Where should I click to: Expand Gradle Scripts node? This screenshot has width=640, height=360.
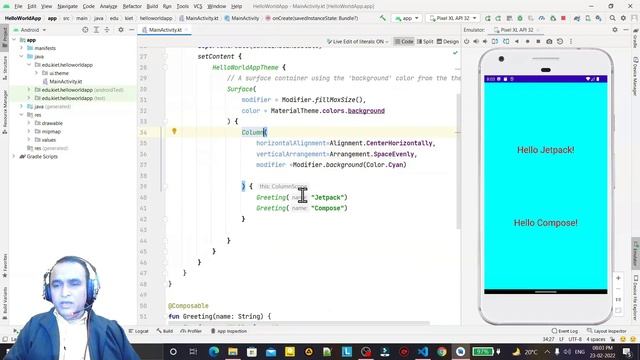(x=14, y=156)
